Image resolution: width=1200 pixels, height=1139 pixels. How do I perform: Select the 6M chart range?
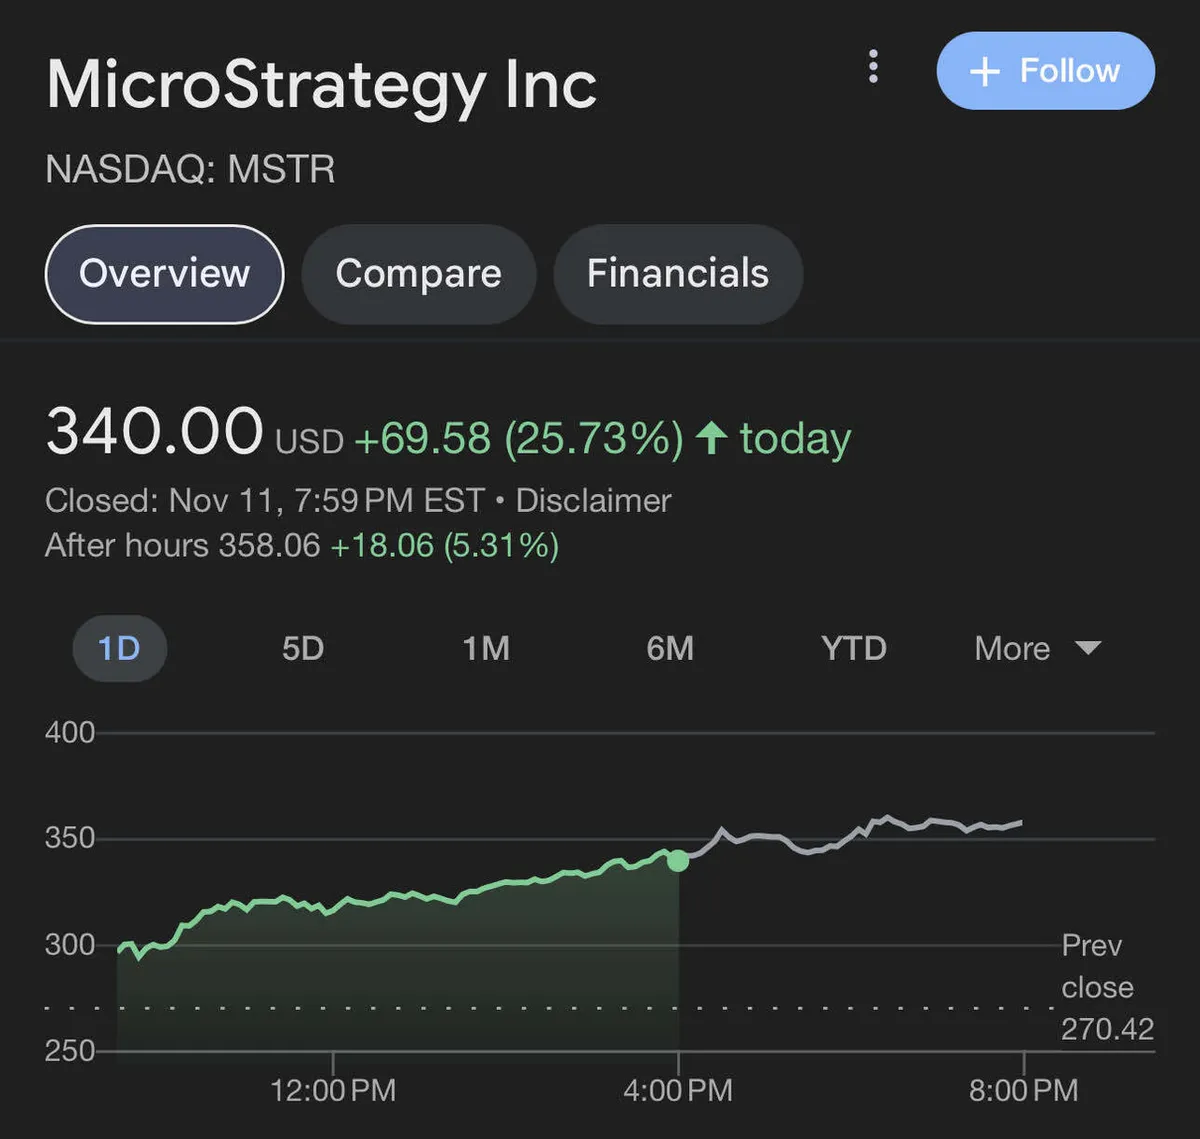670,648
